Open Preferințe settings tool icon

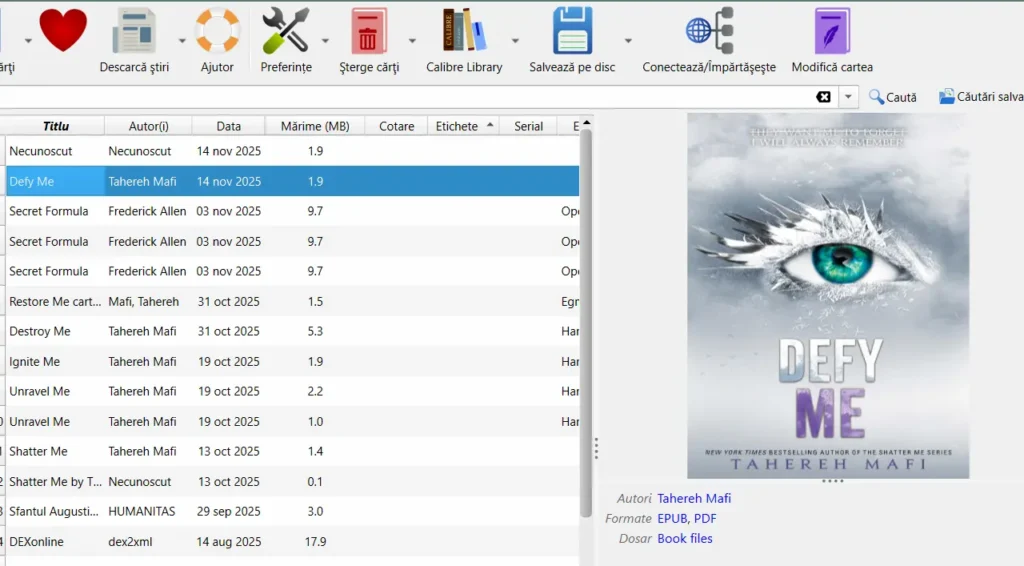pos(286,32)
